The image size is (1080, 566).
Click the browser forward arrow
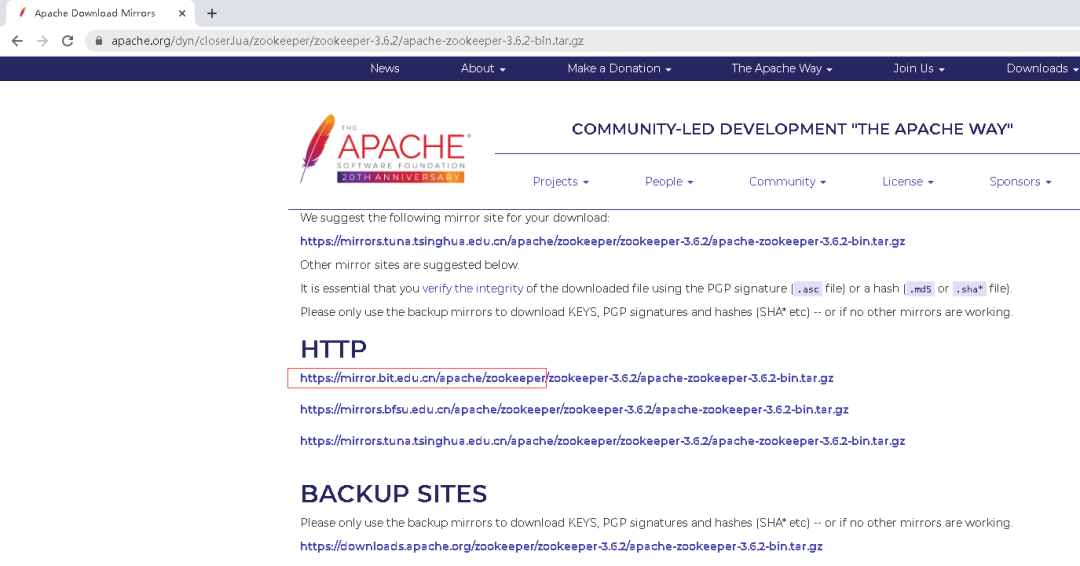42,41
